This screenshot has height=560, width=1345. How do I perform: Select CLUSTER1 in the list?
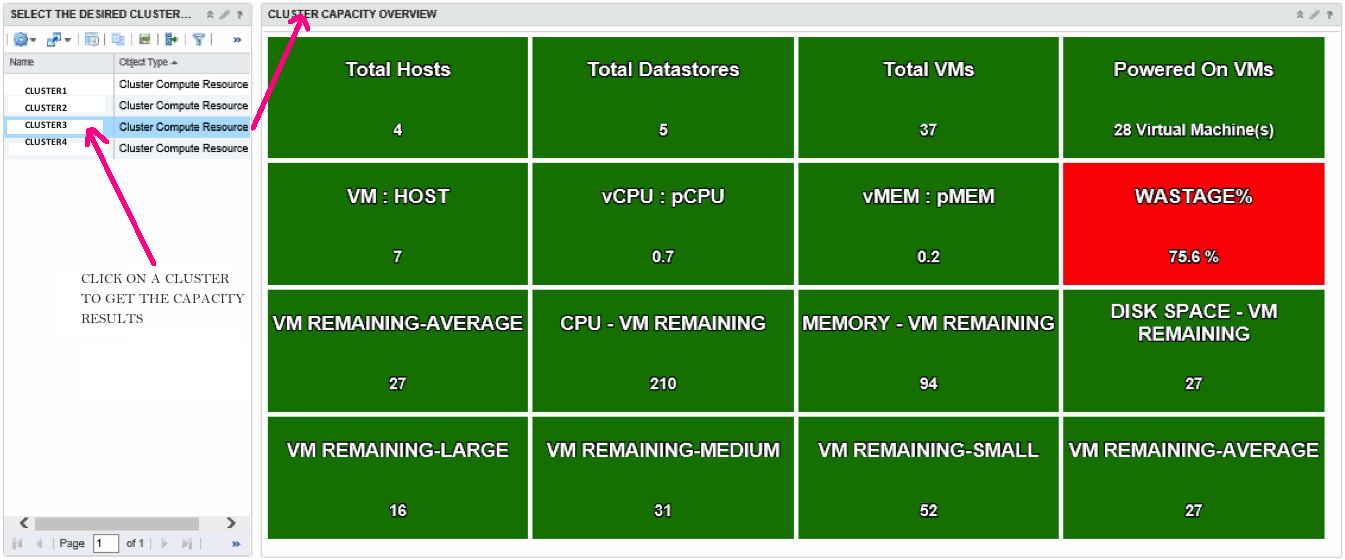46,91
